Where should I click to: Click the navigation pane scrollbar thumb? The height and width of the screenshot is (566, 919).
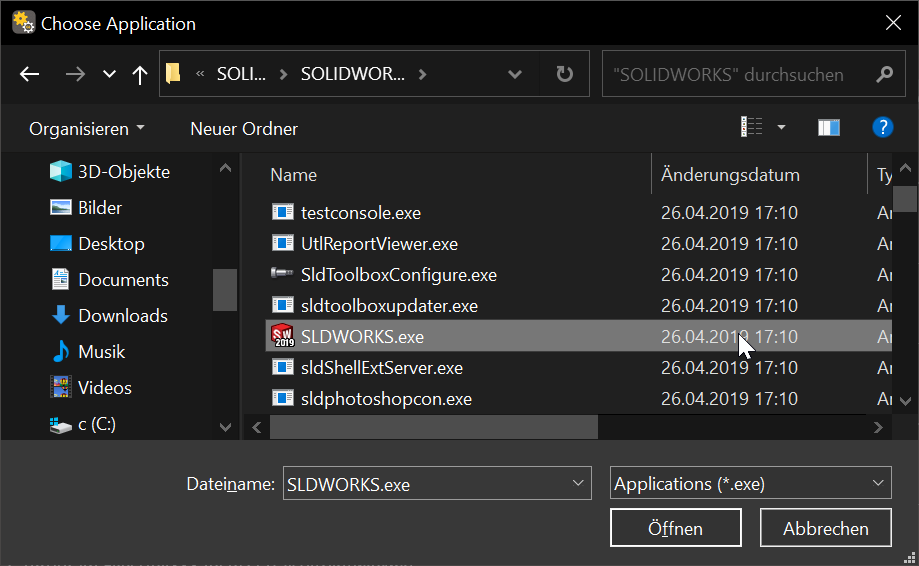[224, 289]
